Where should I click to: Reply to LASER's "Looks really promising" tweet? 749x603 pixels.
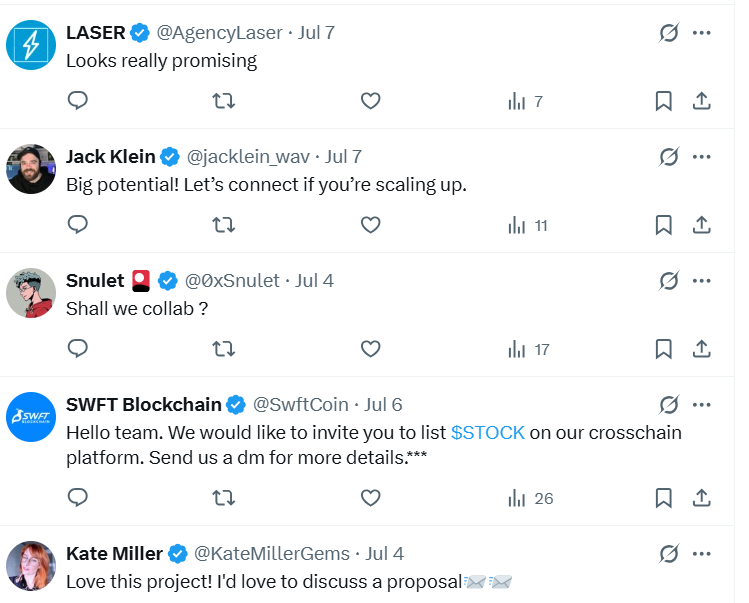pyautogui.click(x=78, y=101)
